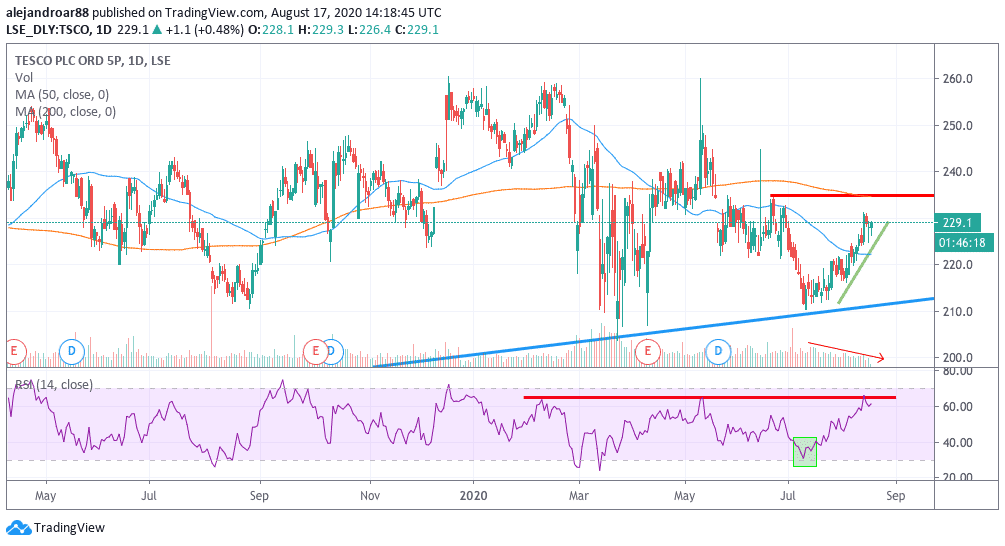Click the alejandroar88 author name
Image resolution: width=1005 pixels, height=546 pixels.
tap(48, 12)
